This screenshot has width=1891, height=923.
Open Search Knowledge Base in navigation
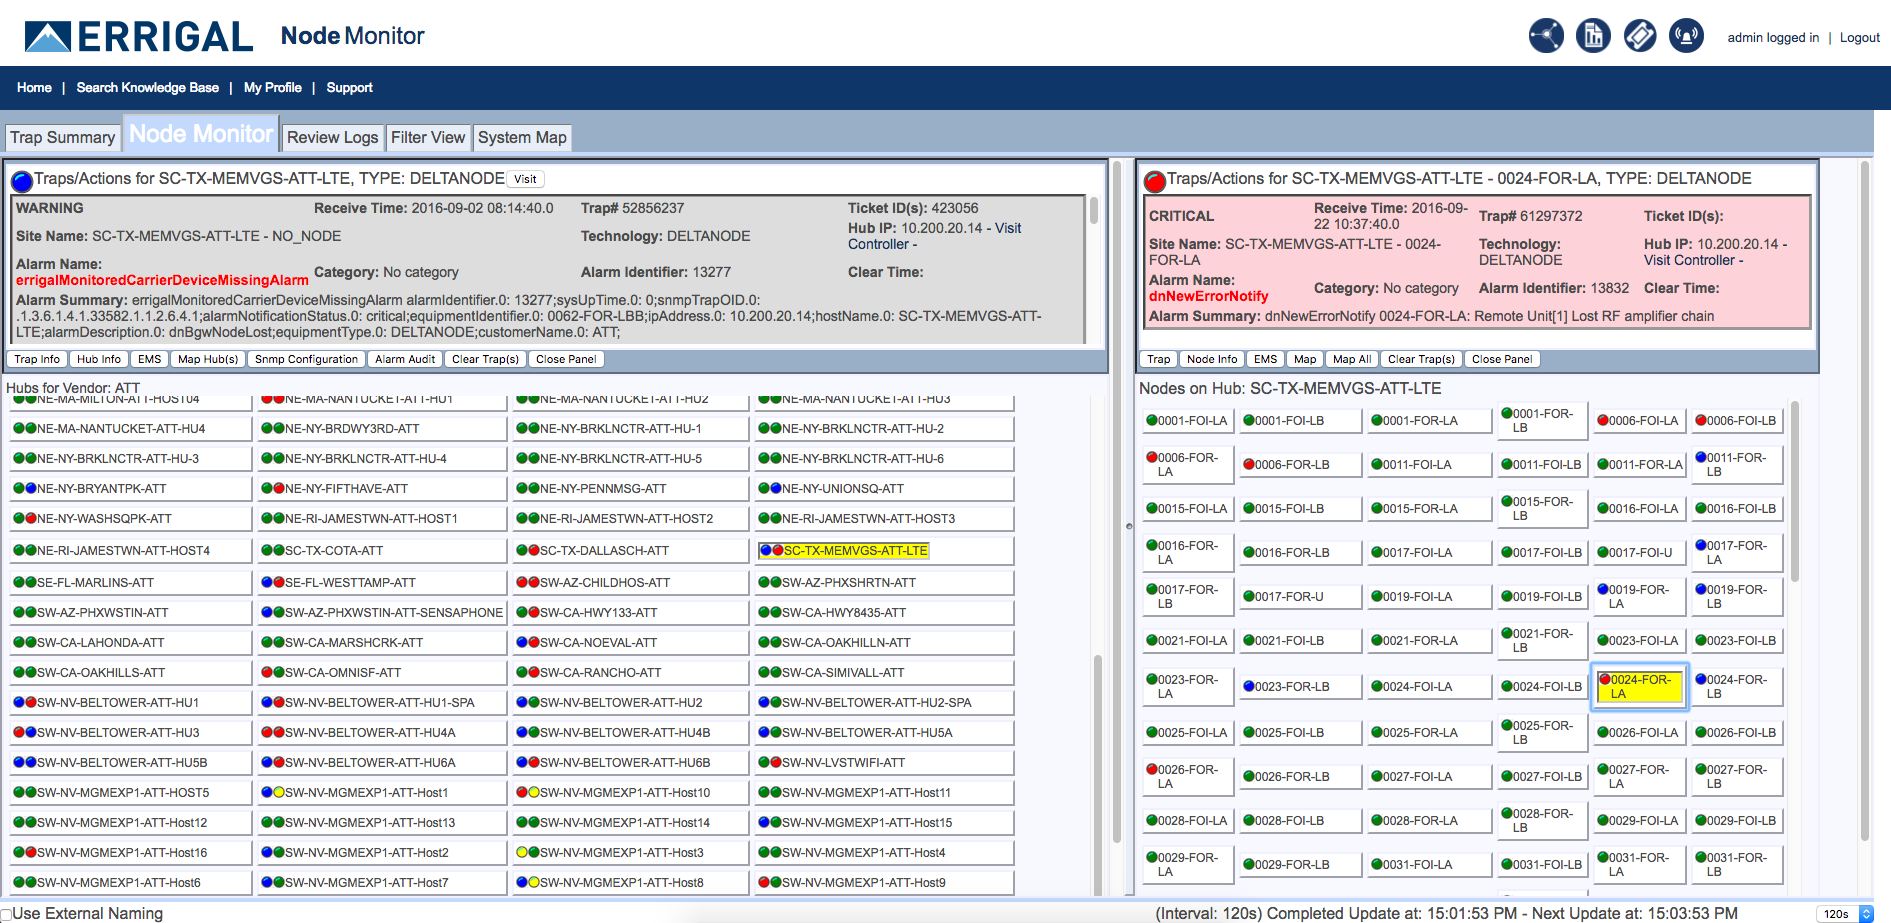(x=147, y=88)
